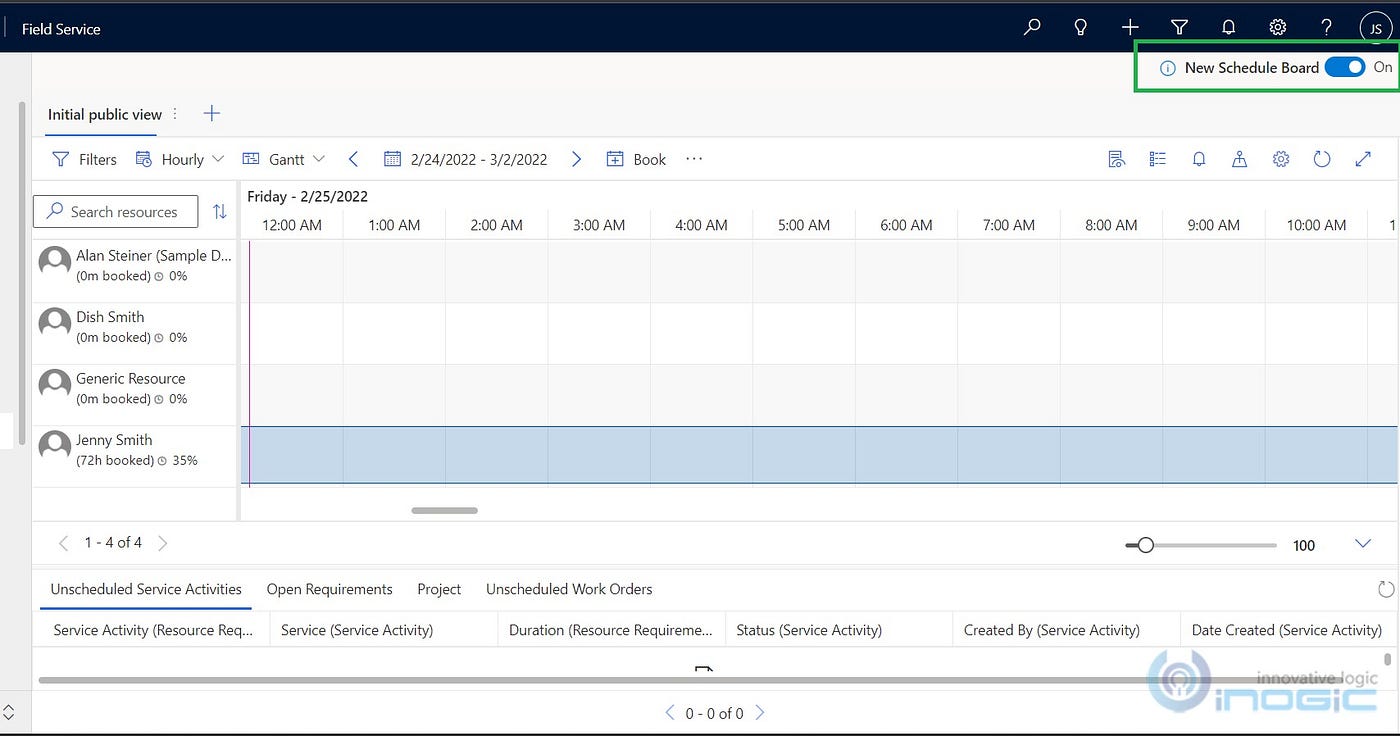1400x736 pixels.
Task: Click the info icon beside New Schedule Board
Action: click(x=1167, y=68)
